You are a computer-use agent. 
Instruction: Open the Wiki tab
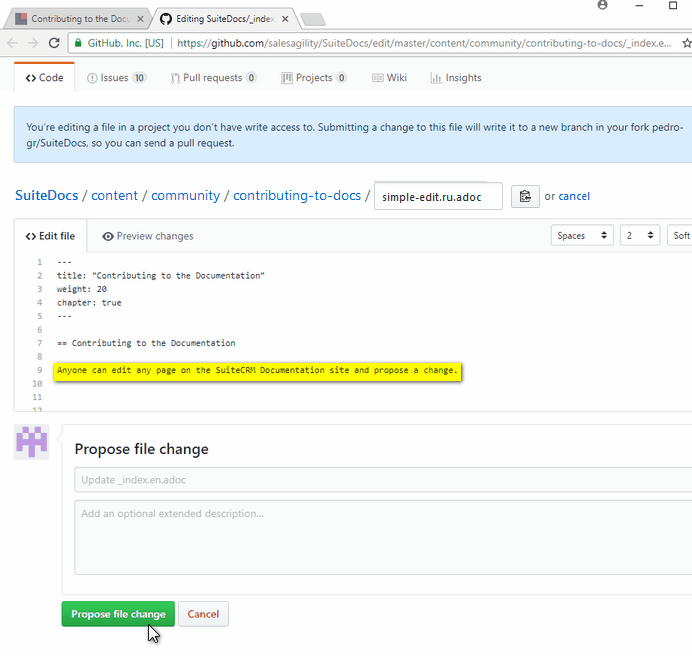point(389,78)
